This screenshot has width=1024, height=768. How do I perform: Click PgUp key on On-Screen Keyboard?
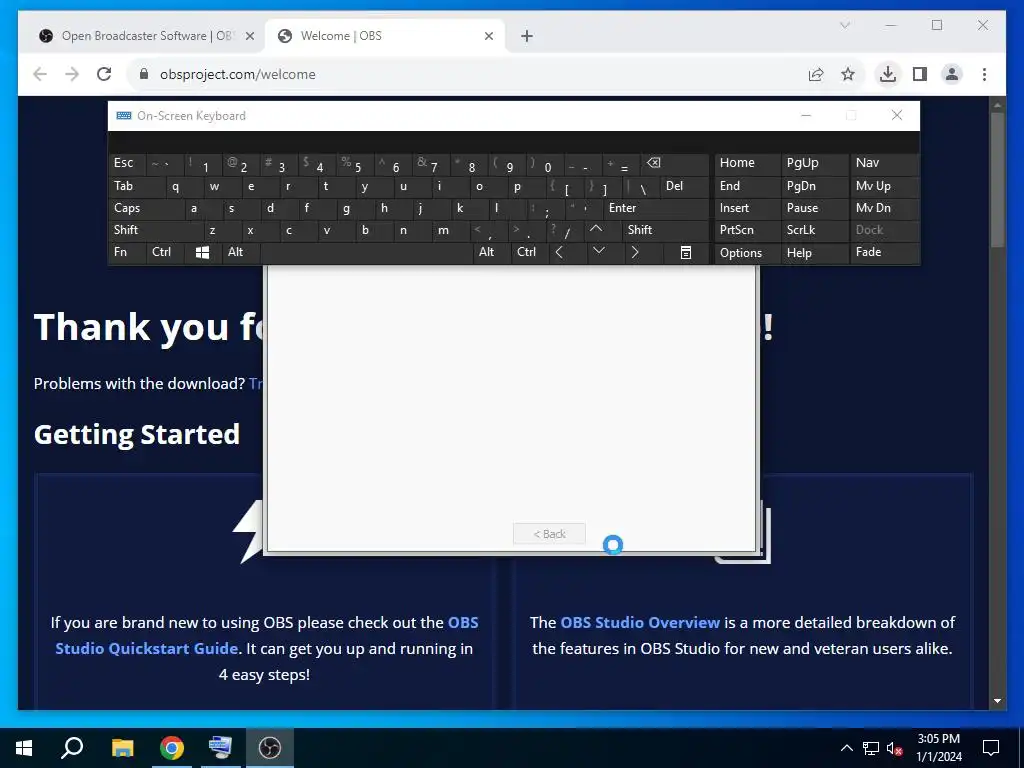(814, 164)
